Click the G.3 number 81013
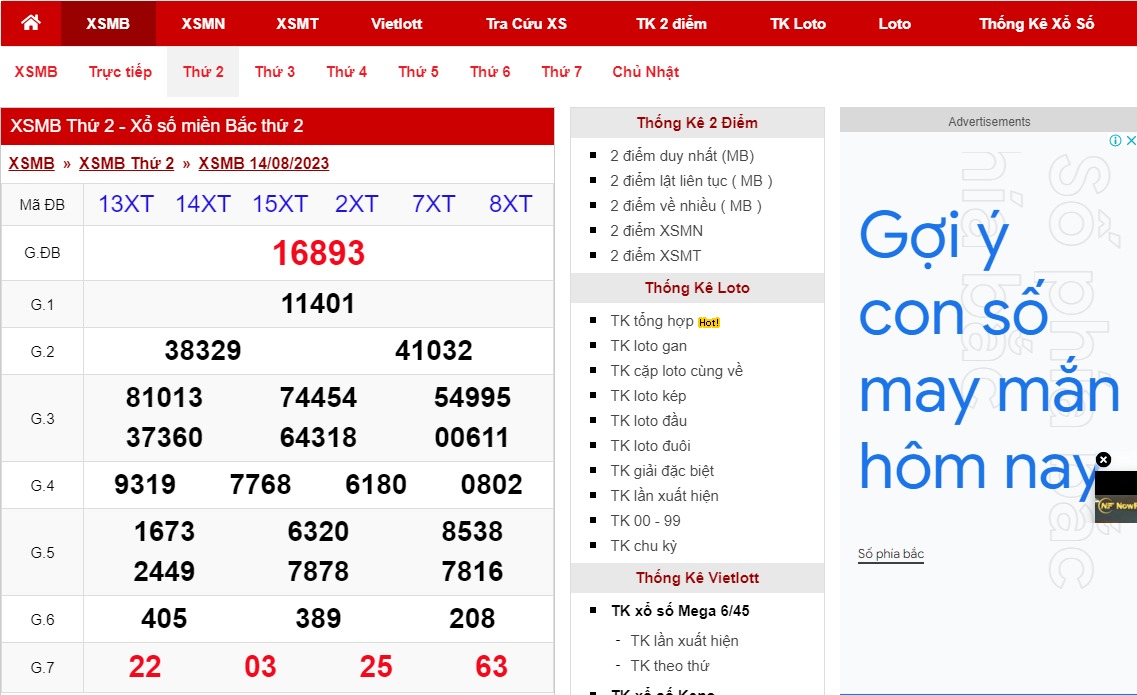 pos(164,398)
